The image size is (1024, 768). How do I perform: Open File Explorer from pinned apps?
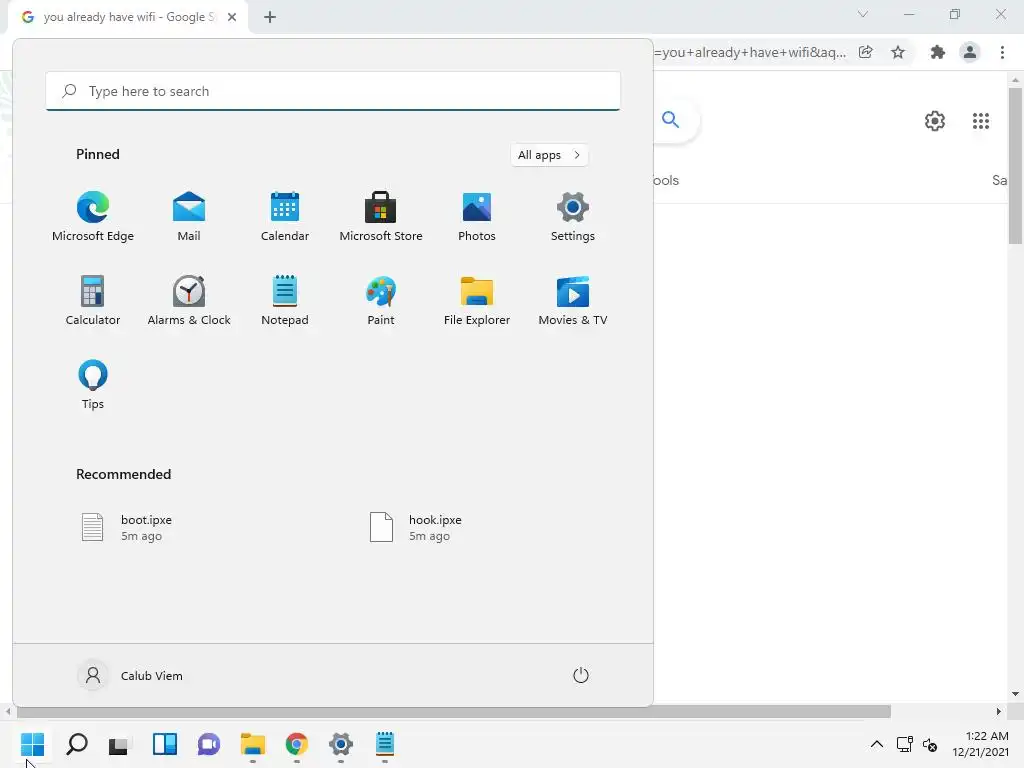pyautogui.click(x=477, y=300)
